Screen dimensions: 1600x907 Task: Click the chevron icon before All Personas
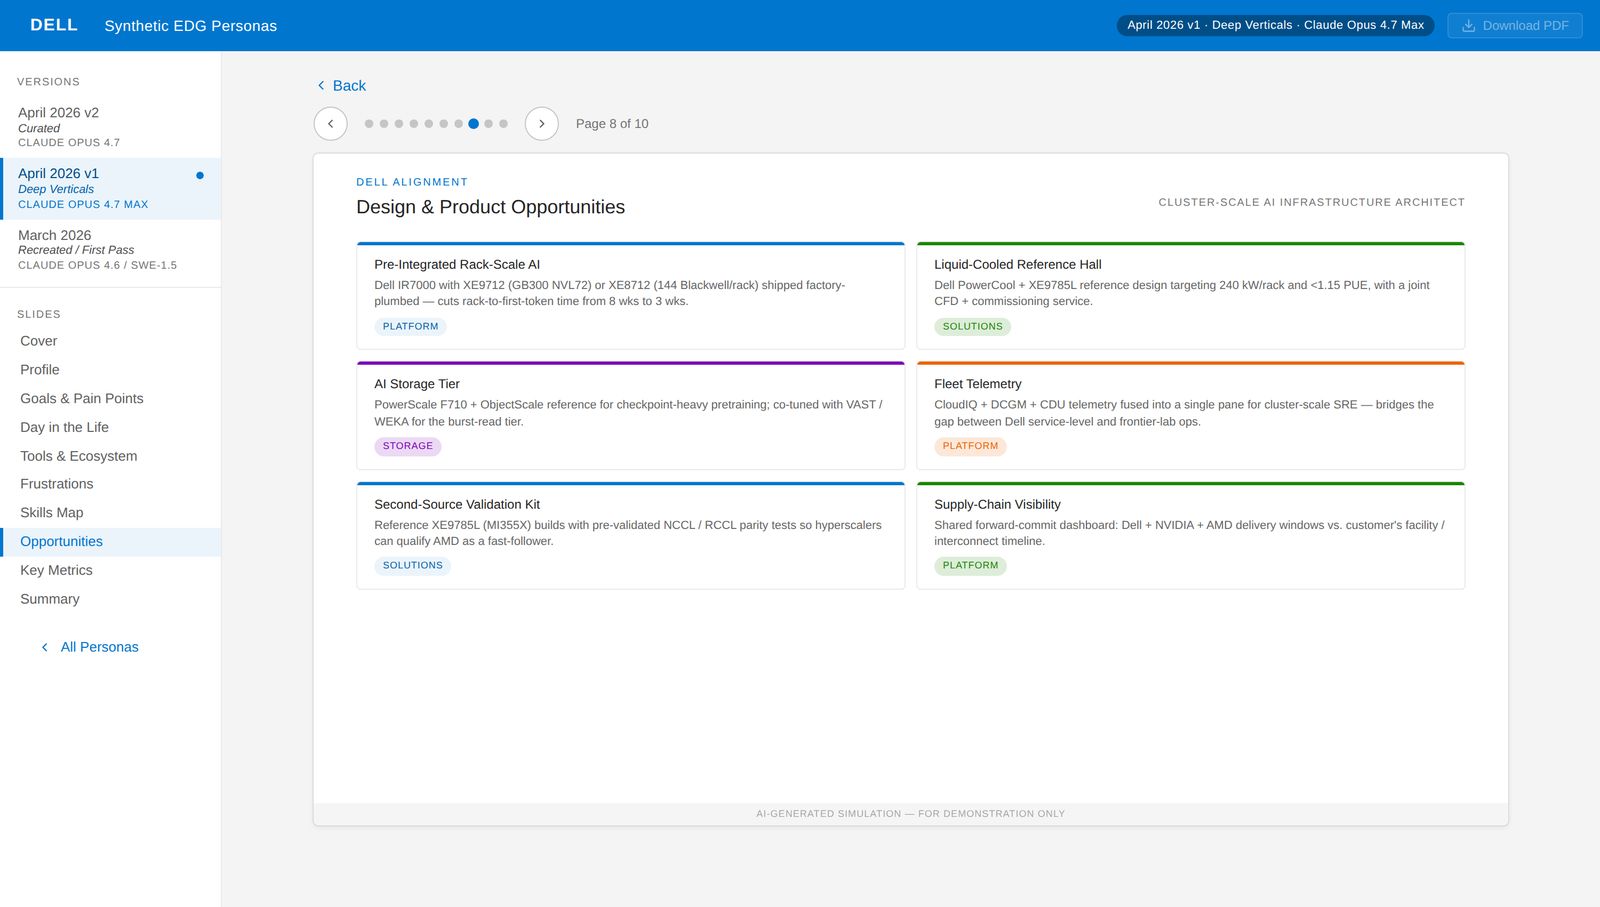pos(44,647)
